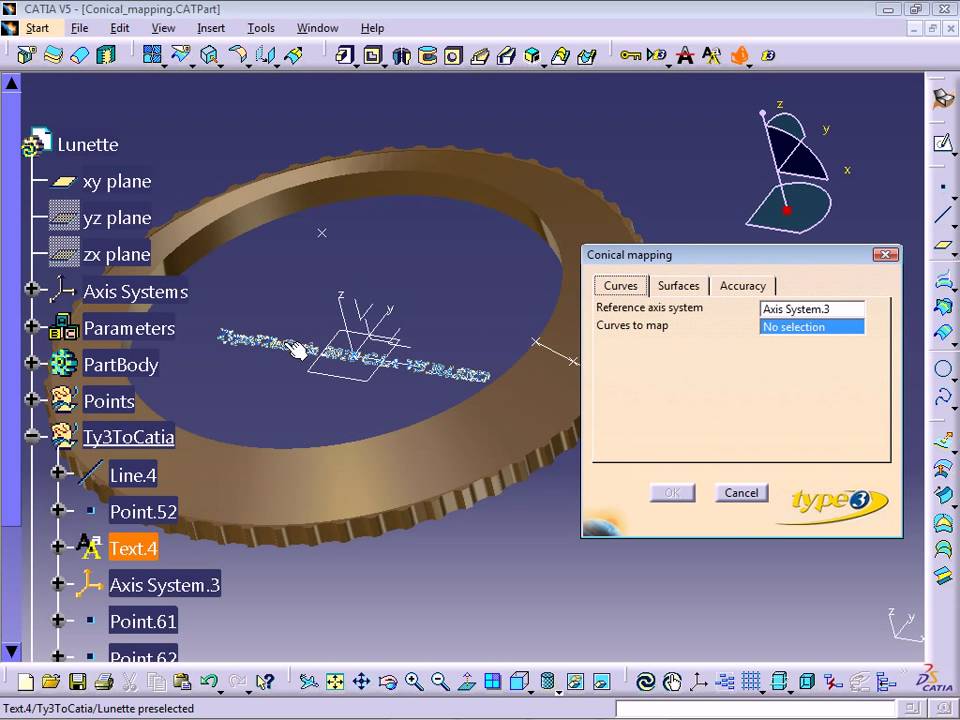Click the tree scroll up arrow

coord(12,83)
